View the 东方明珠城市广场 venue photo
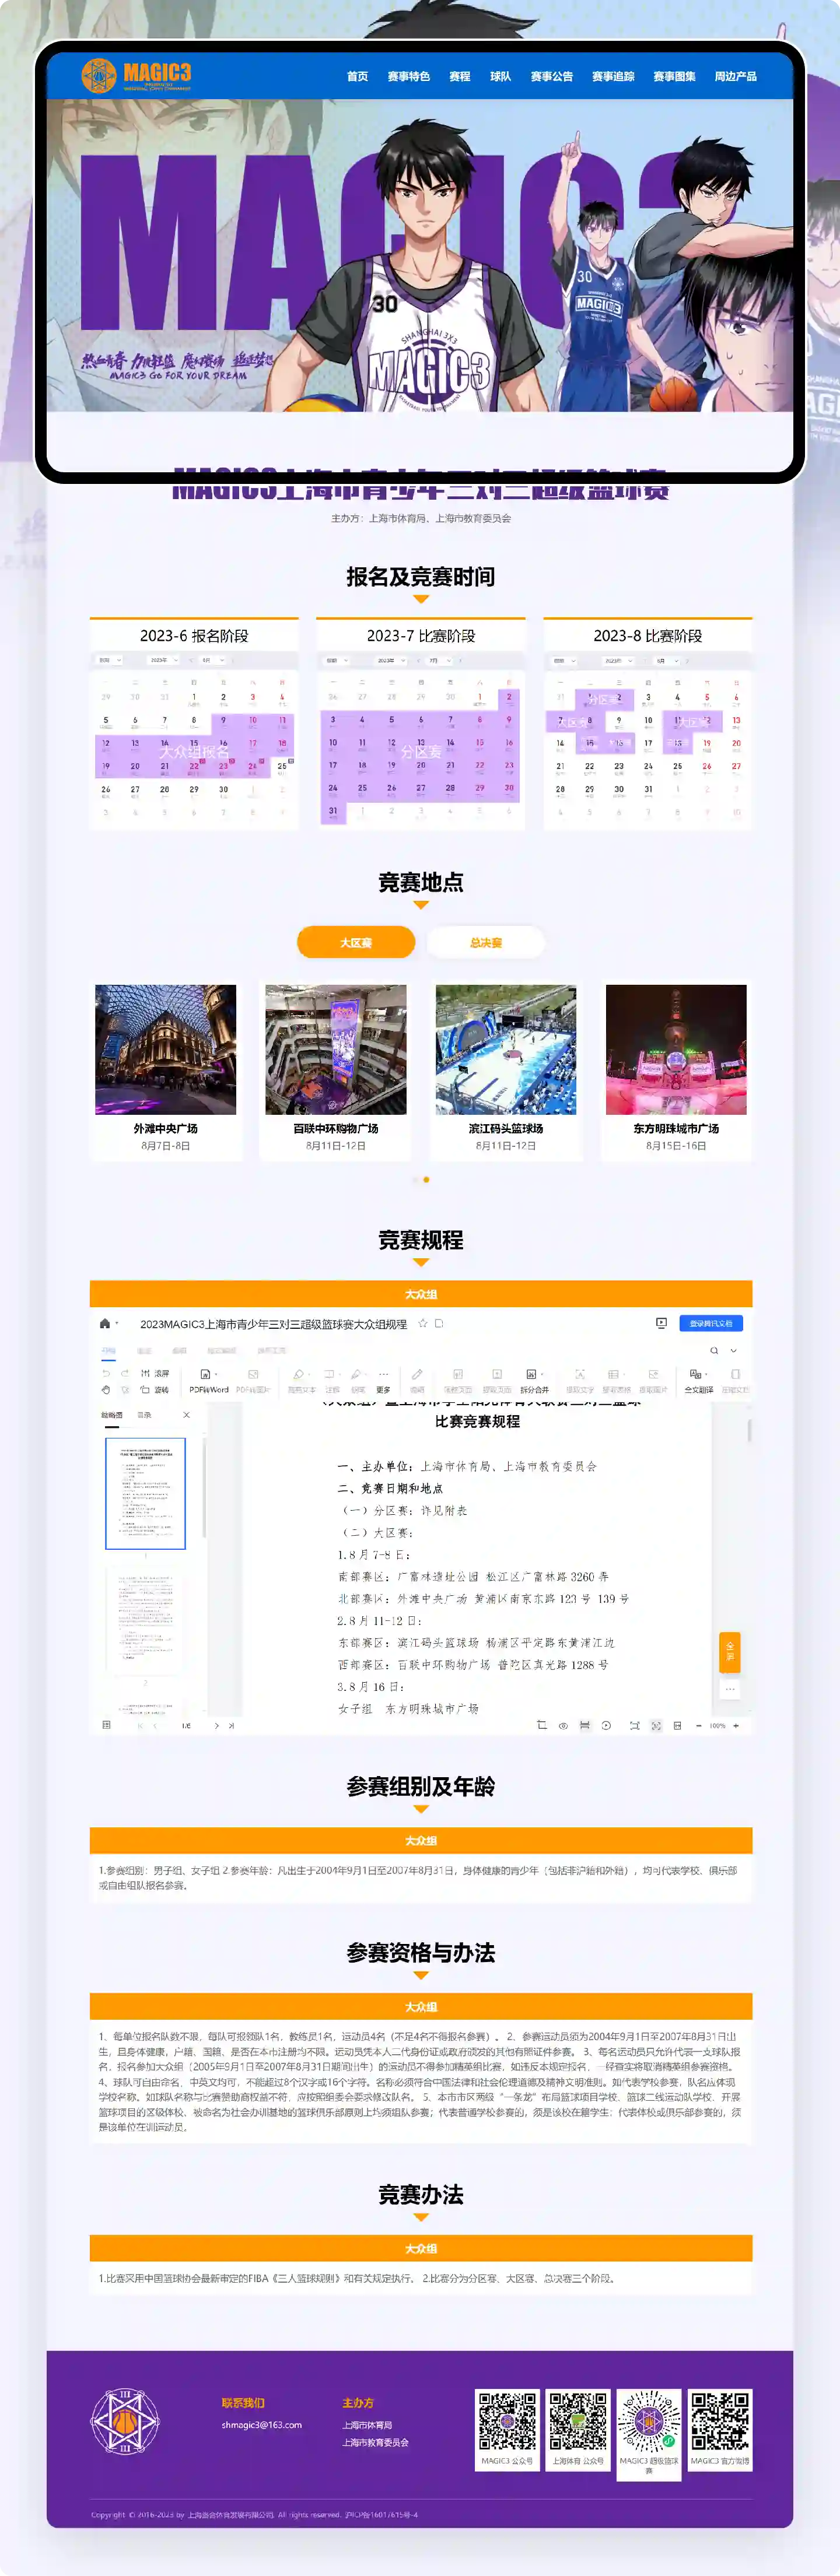Image resolution: width=840 pixels, height=2576 pixels. click(x=676, y=1049)
